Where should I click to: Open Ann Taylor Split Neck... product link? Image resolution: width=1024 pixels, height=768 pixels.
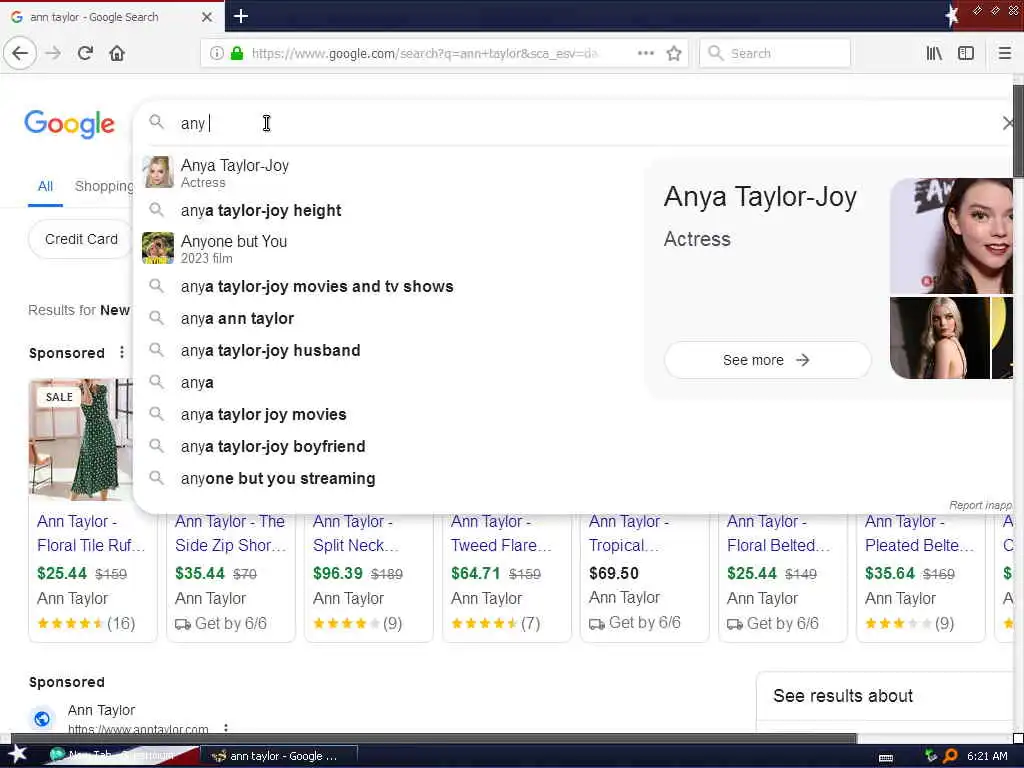355,533
